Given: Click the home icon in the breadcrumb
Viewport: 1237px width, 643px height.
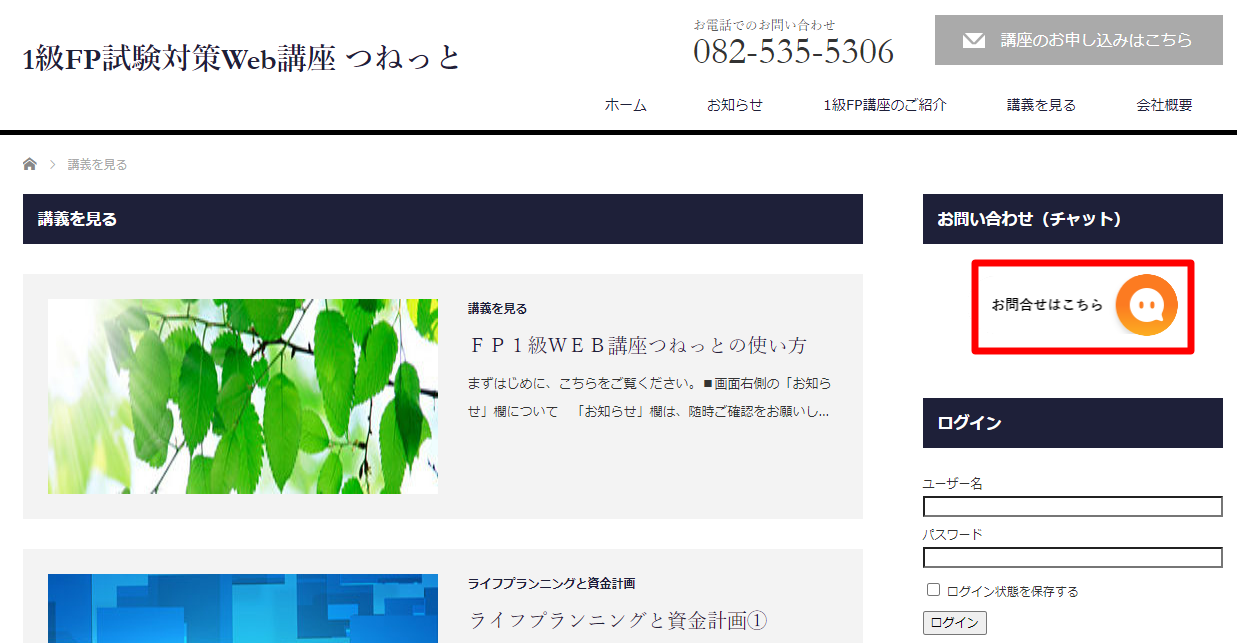Looking at the screenshot, I should 30,164.
